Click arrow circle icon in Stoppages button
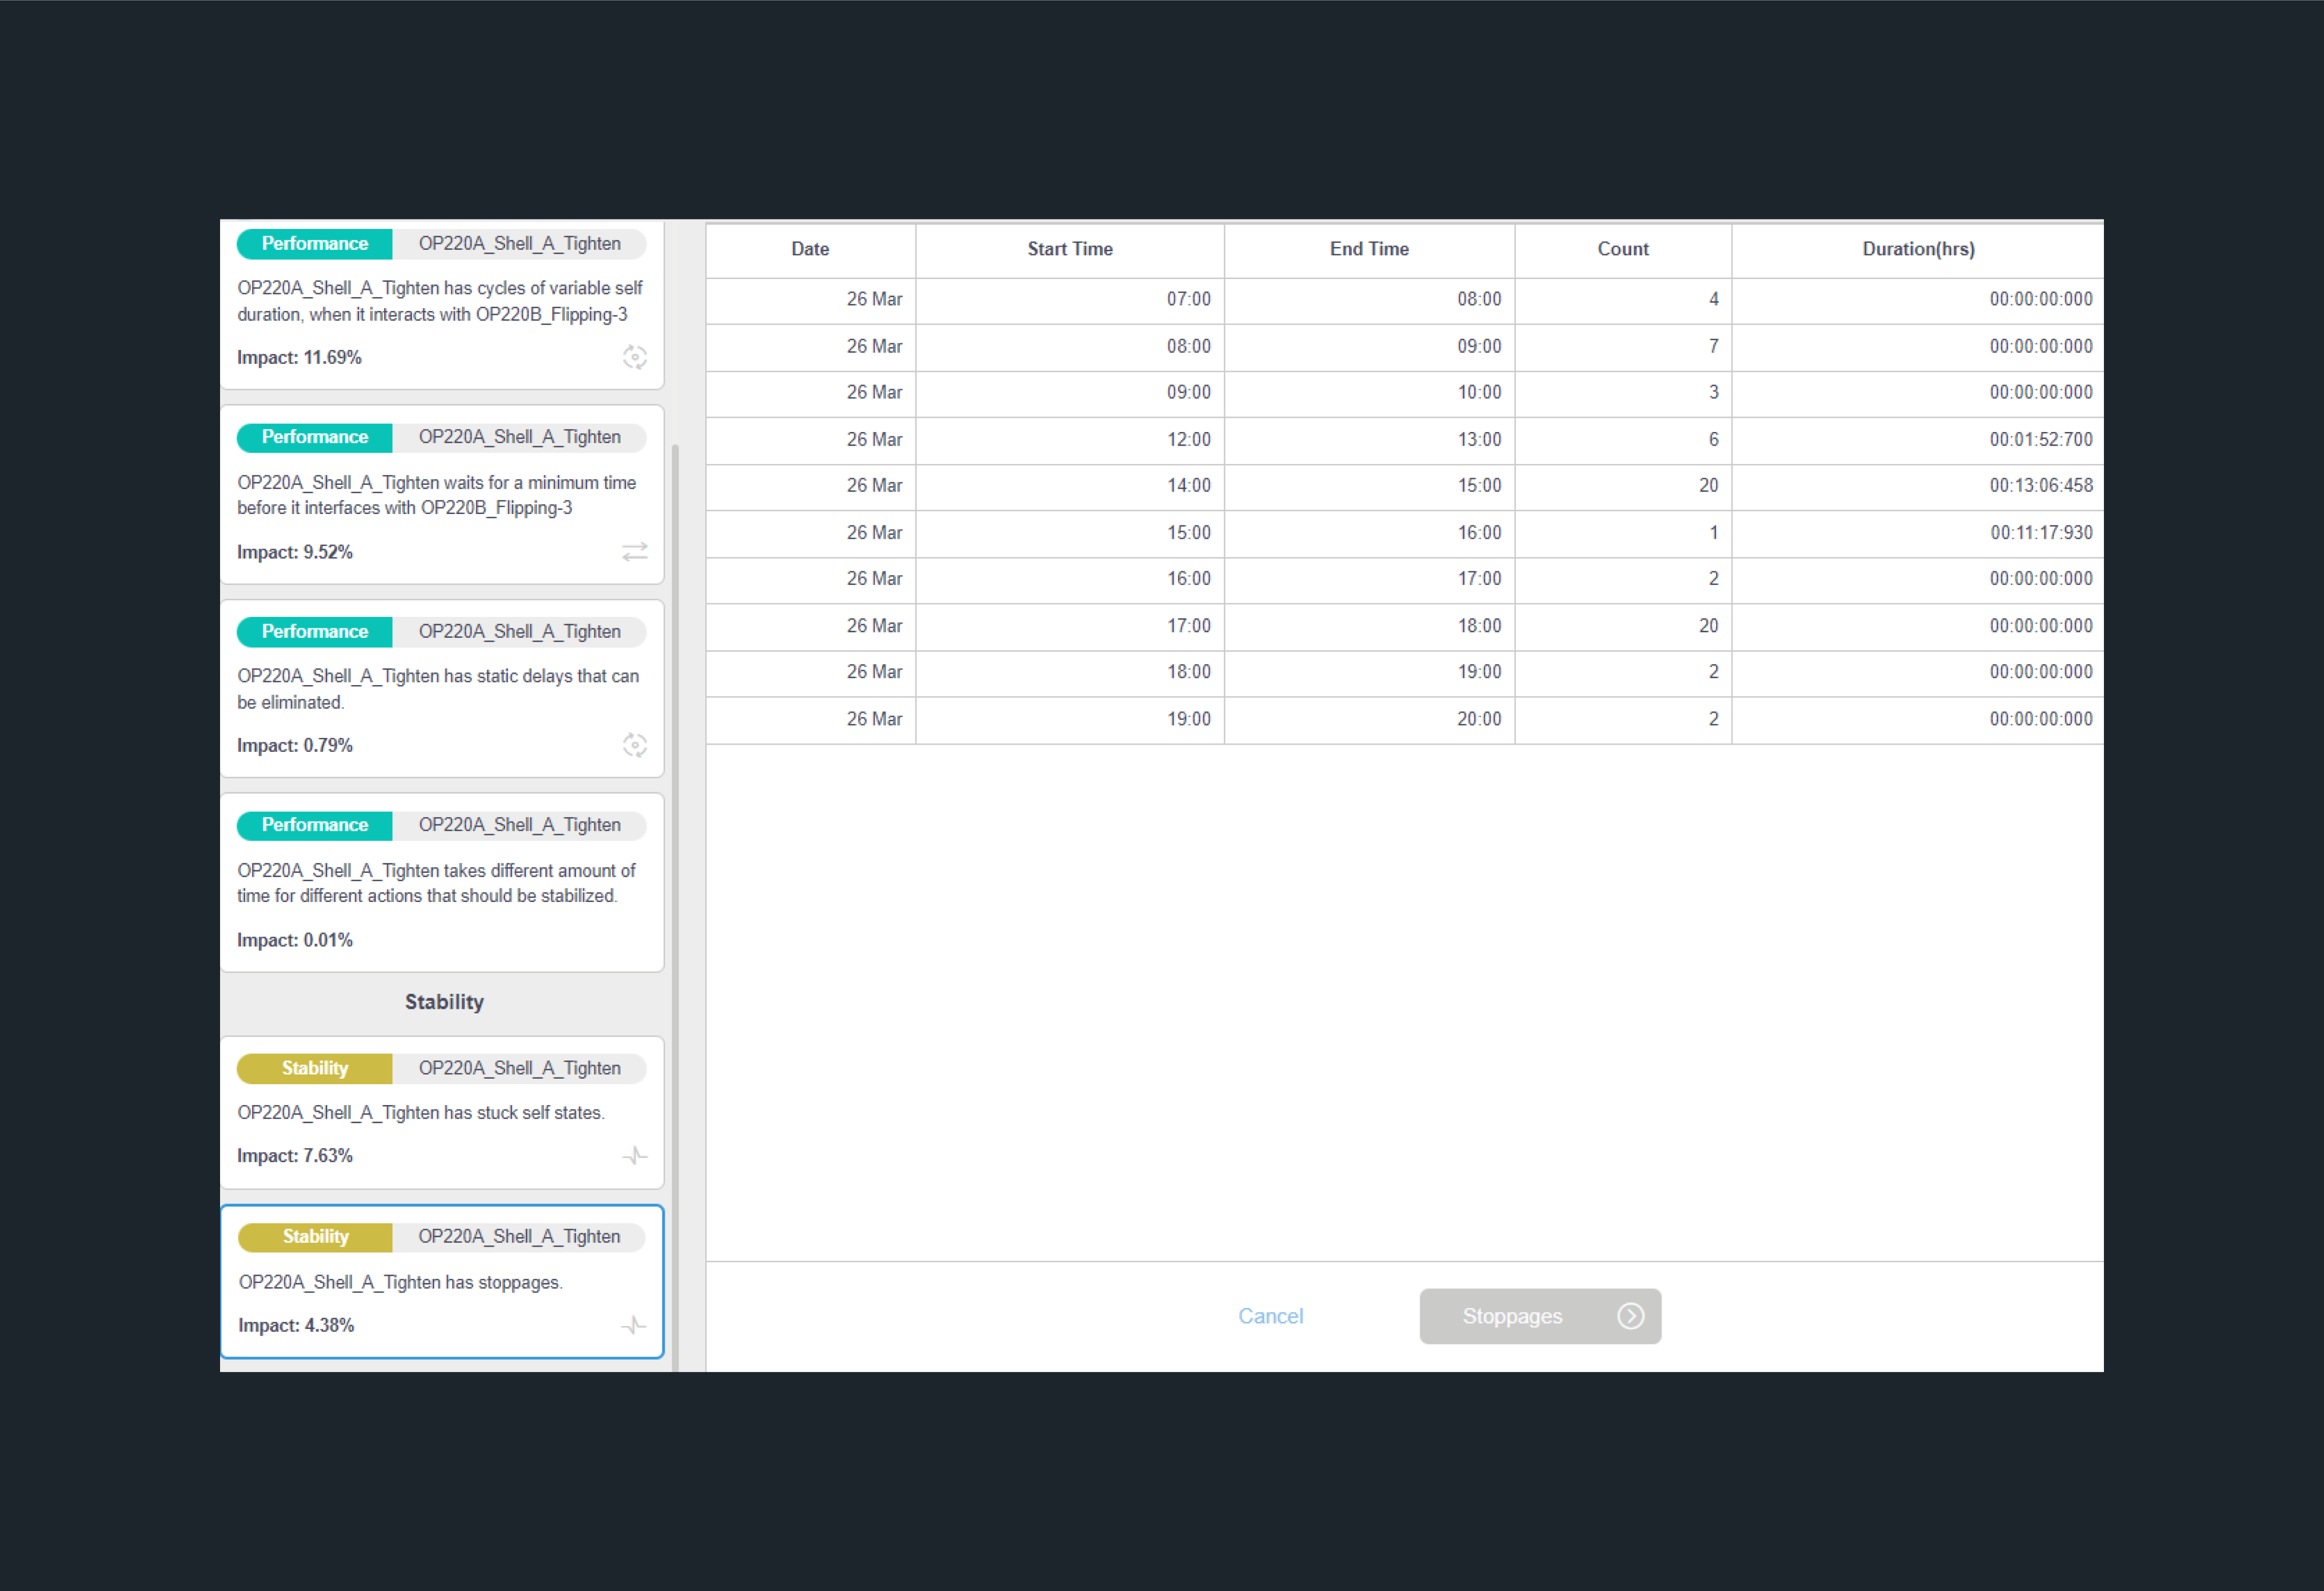Image resolution: width=2324 pixels, height=1591 pixels. click(1631, 1316)
